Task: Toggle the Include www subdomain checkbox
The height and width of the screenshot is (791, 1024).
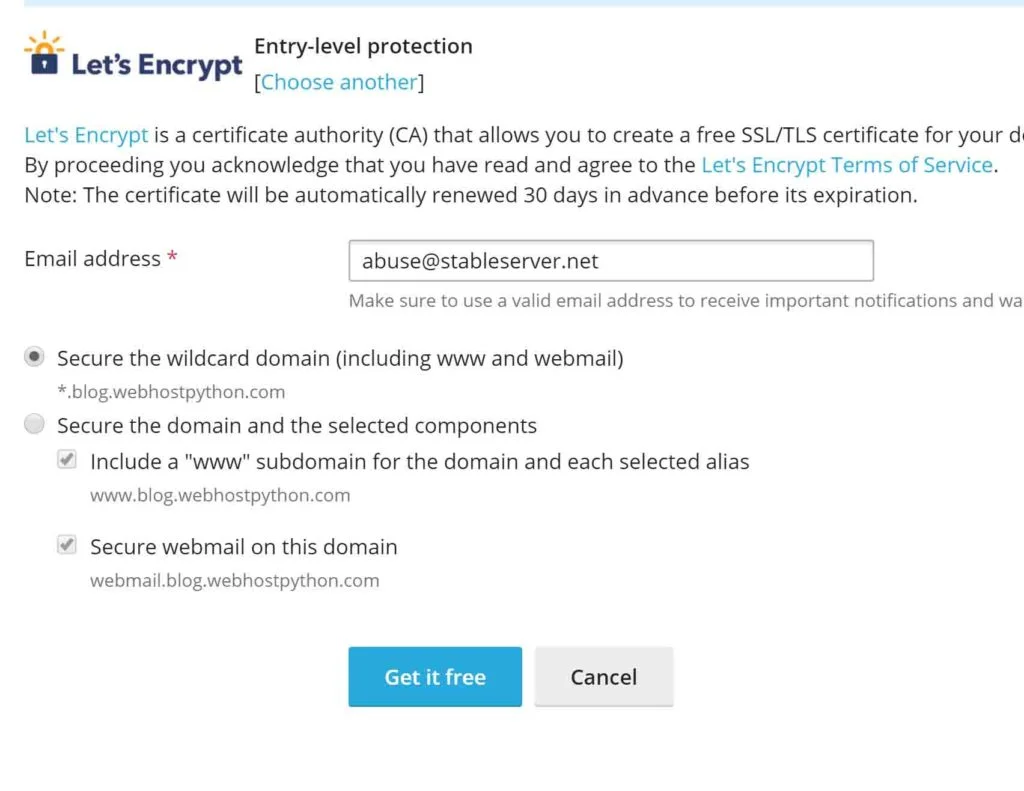Action: pyautogui.click(x=67, y=459)
